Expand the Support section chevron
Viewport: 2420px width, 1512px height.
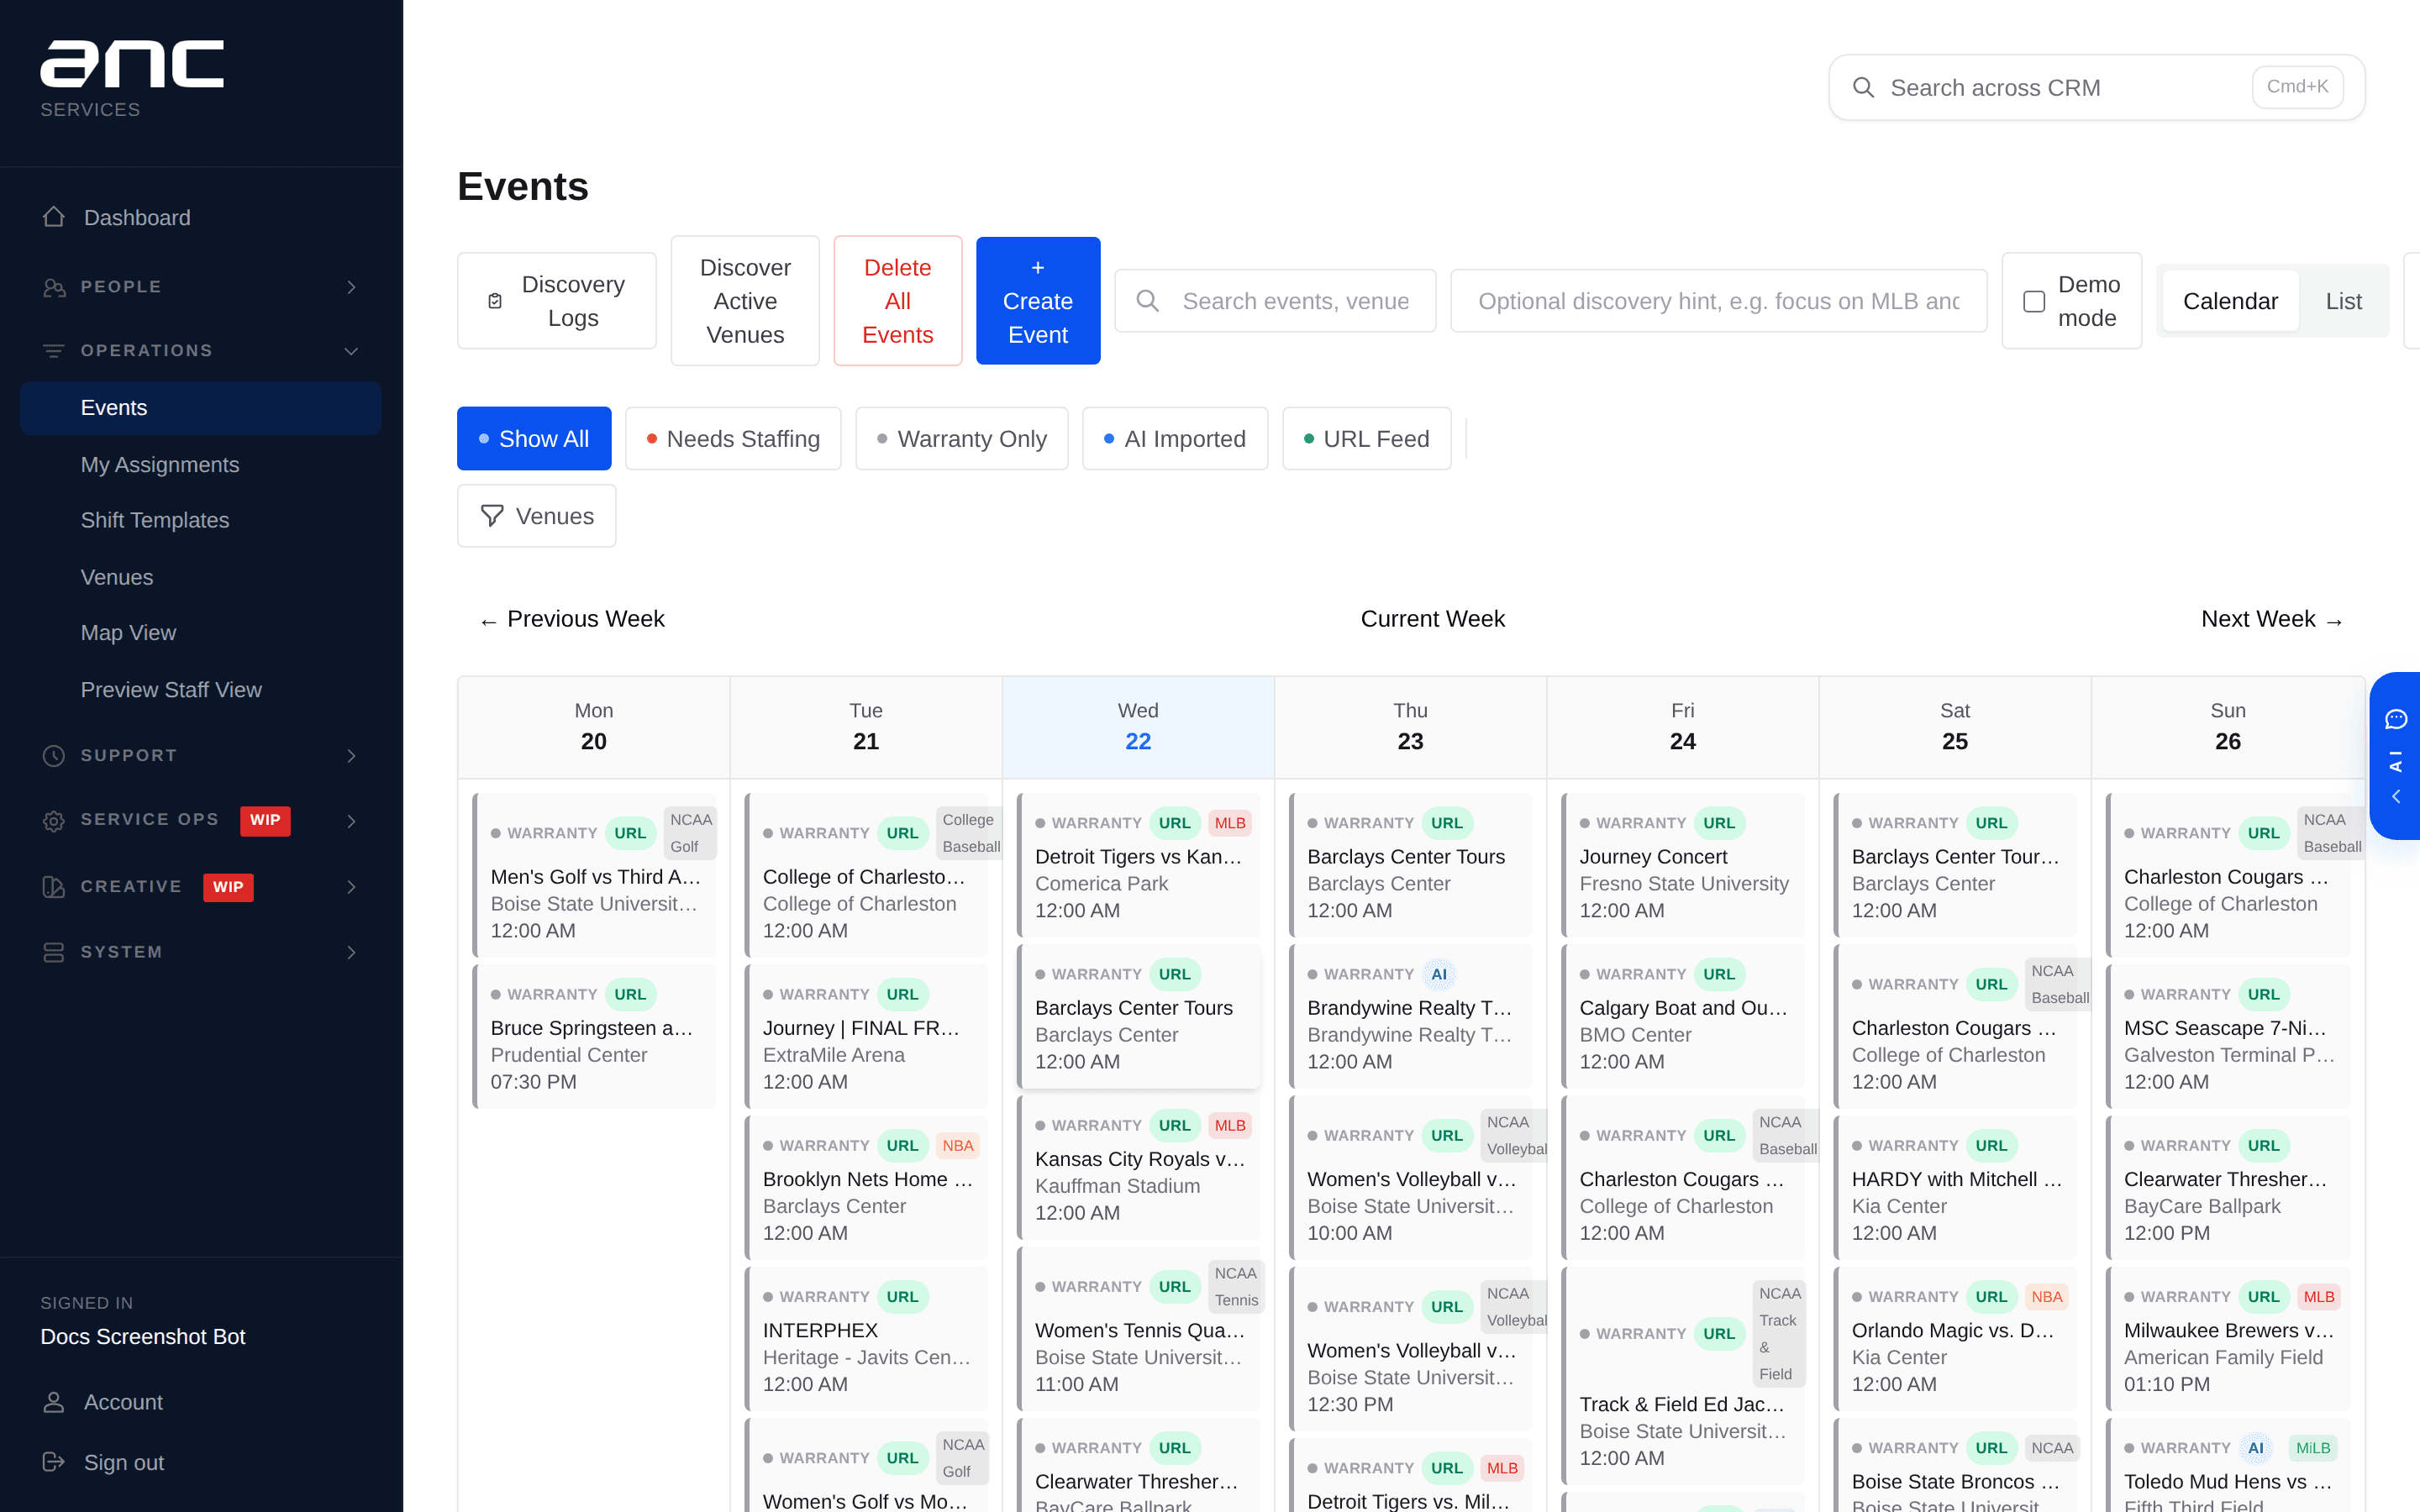351,756
